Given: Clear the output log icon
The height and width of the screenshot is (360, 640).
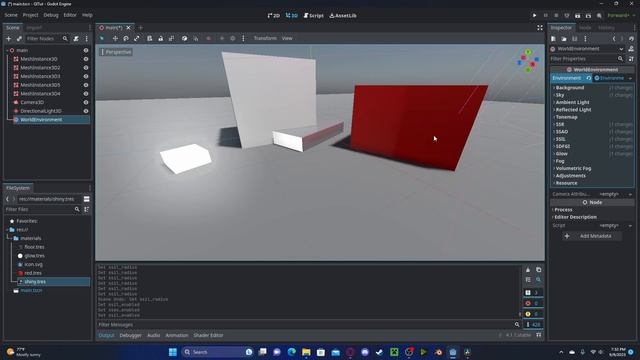Looking at the screenshot, I should [x=528, y=270].
